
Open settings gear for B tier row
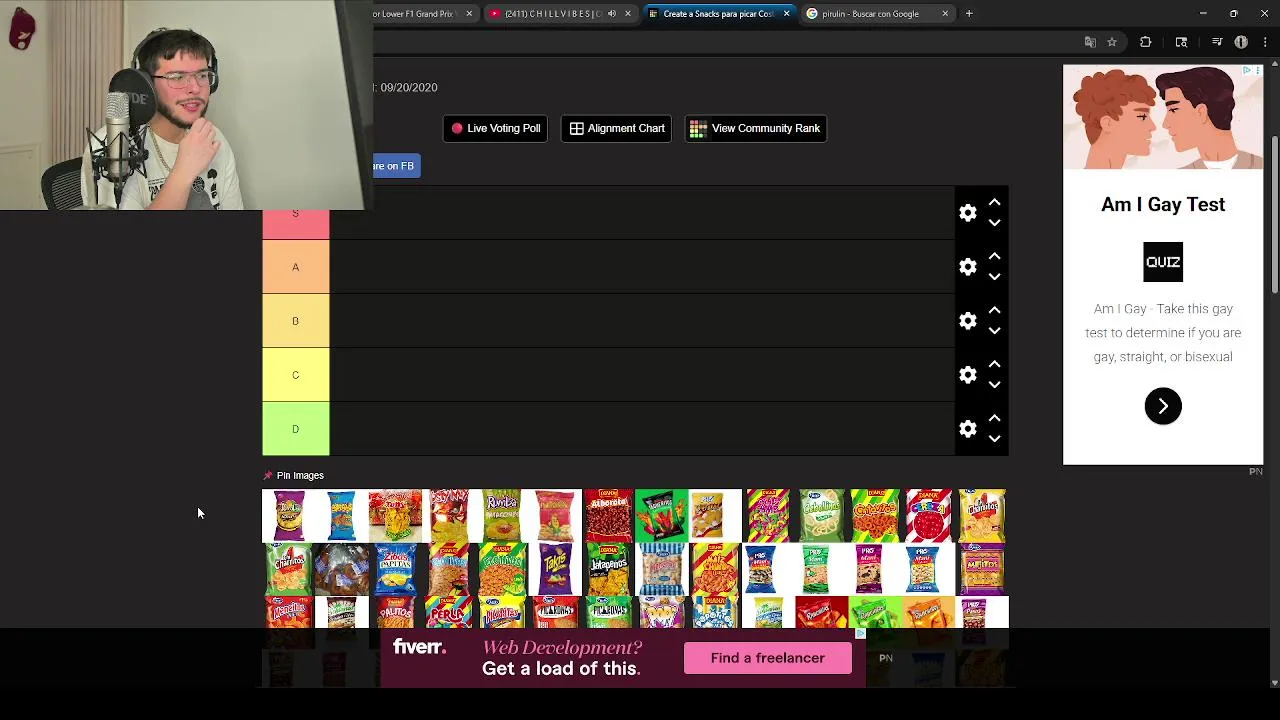967,321
